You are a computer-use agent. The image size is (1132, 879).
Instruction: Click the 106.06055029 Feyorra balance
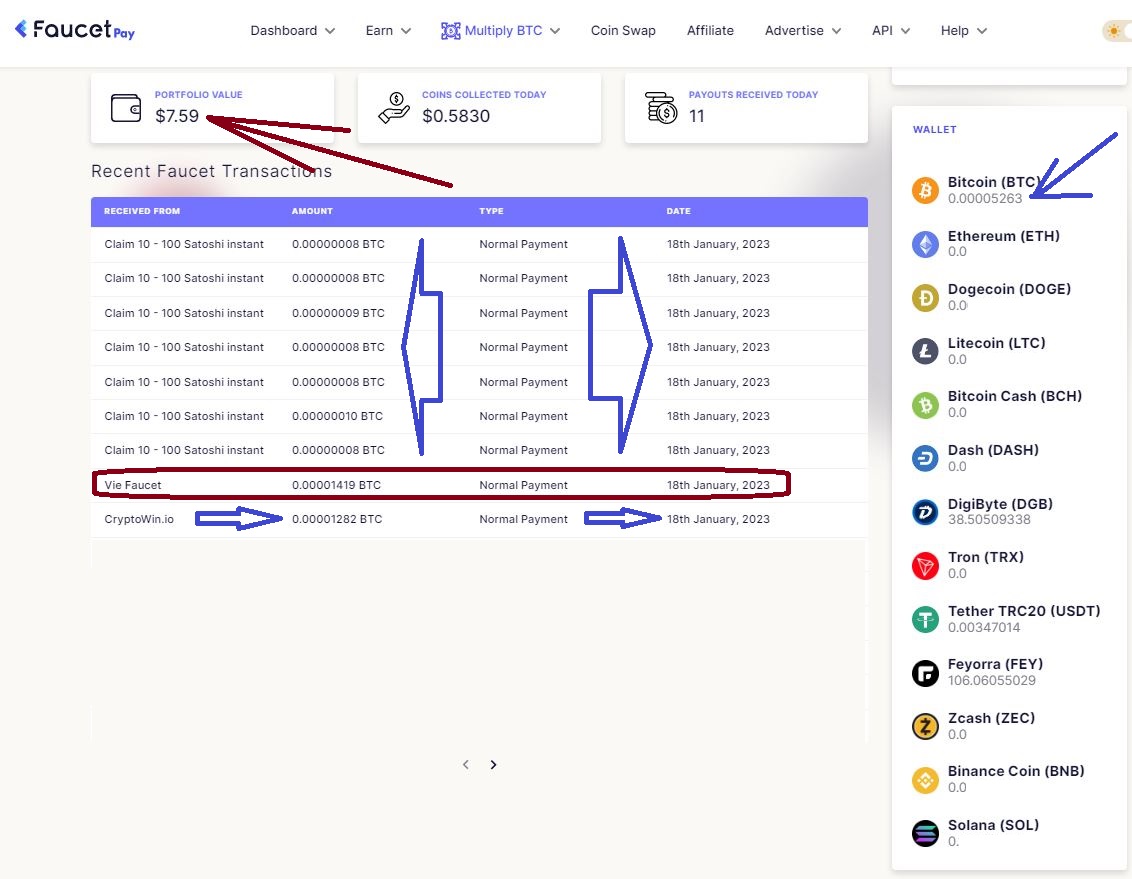click(x=991, y=681)
